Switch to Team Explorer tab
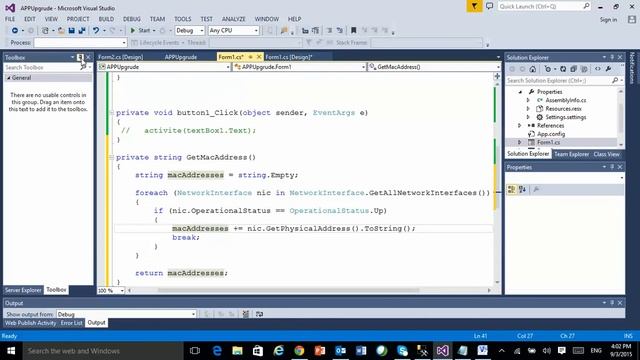Image resolution: width=640 pixels, height=360 pixels. [571, 154]
